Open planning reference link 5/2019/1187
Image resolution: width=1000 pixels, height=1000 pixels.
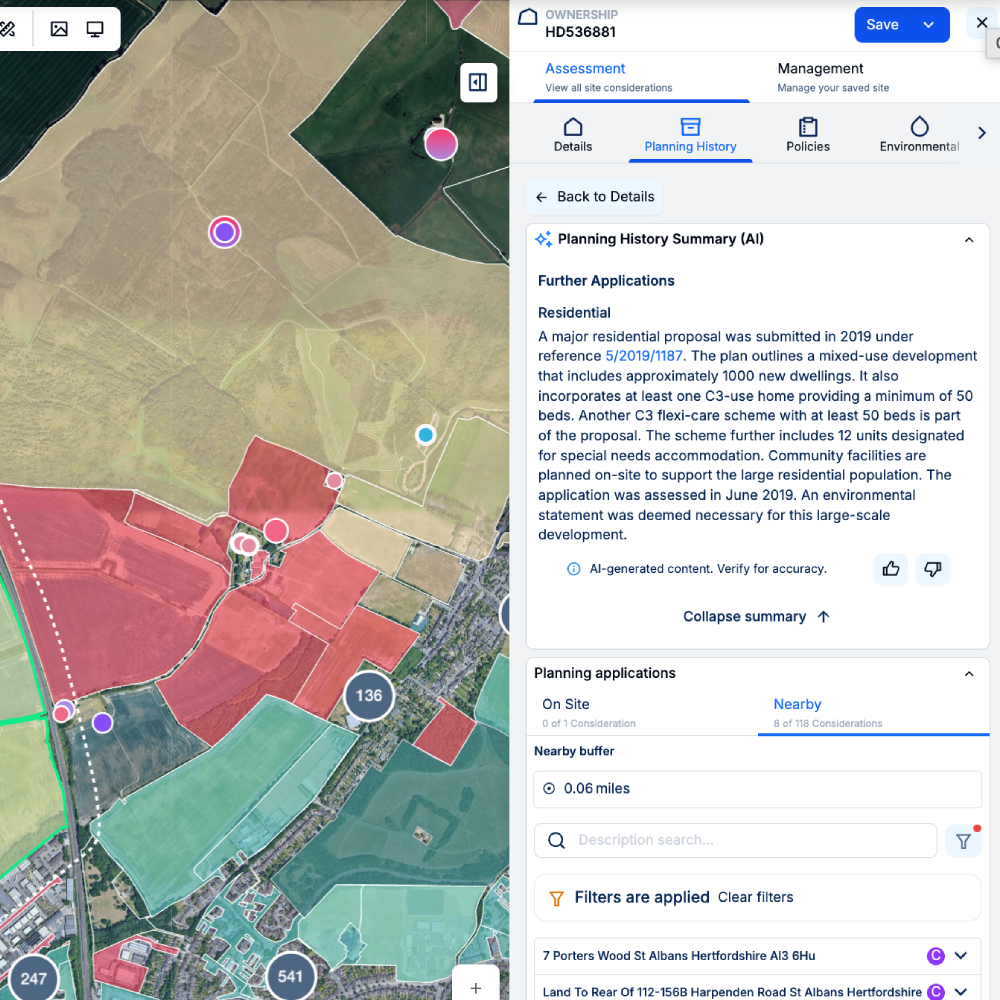(643, 355)
